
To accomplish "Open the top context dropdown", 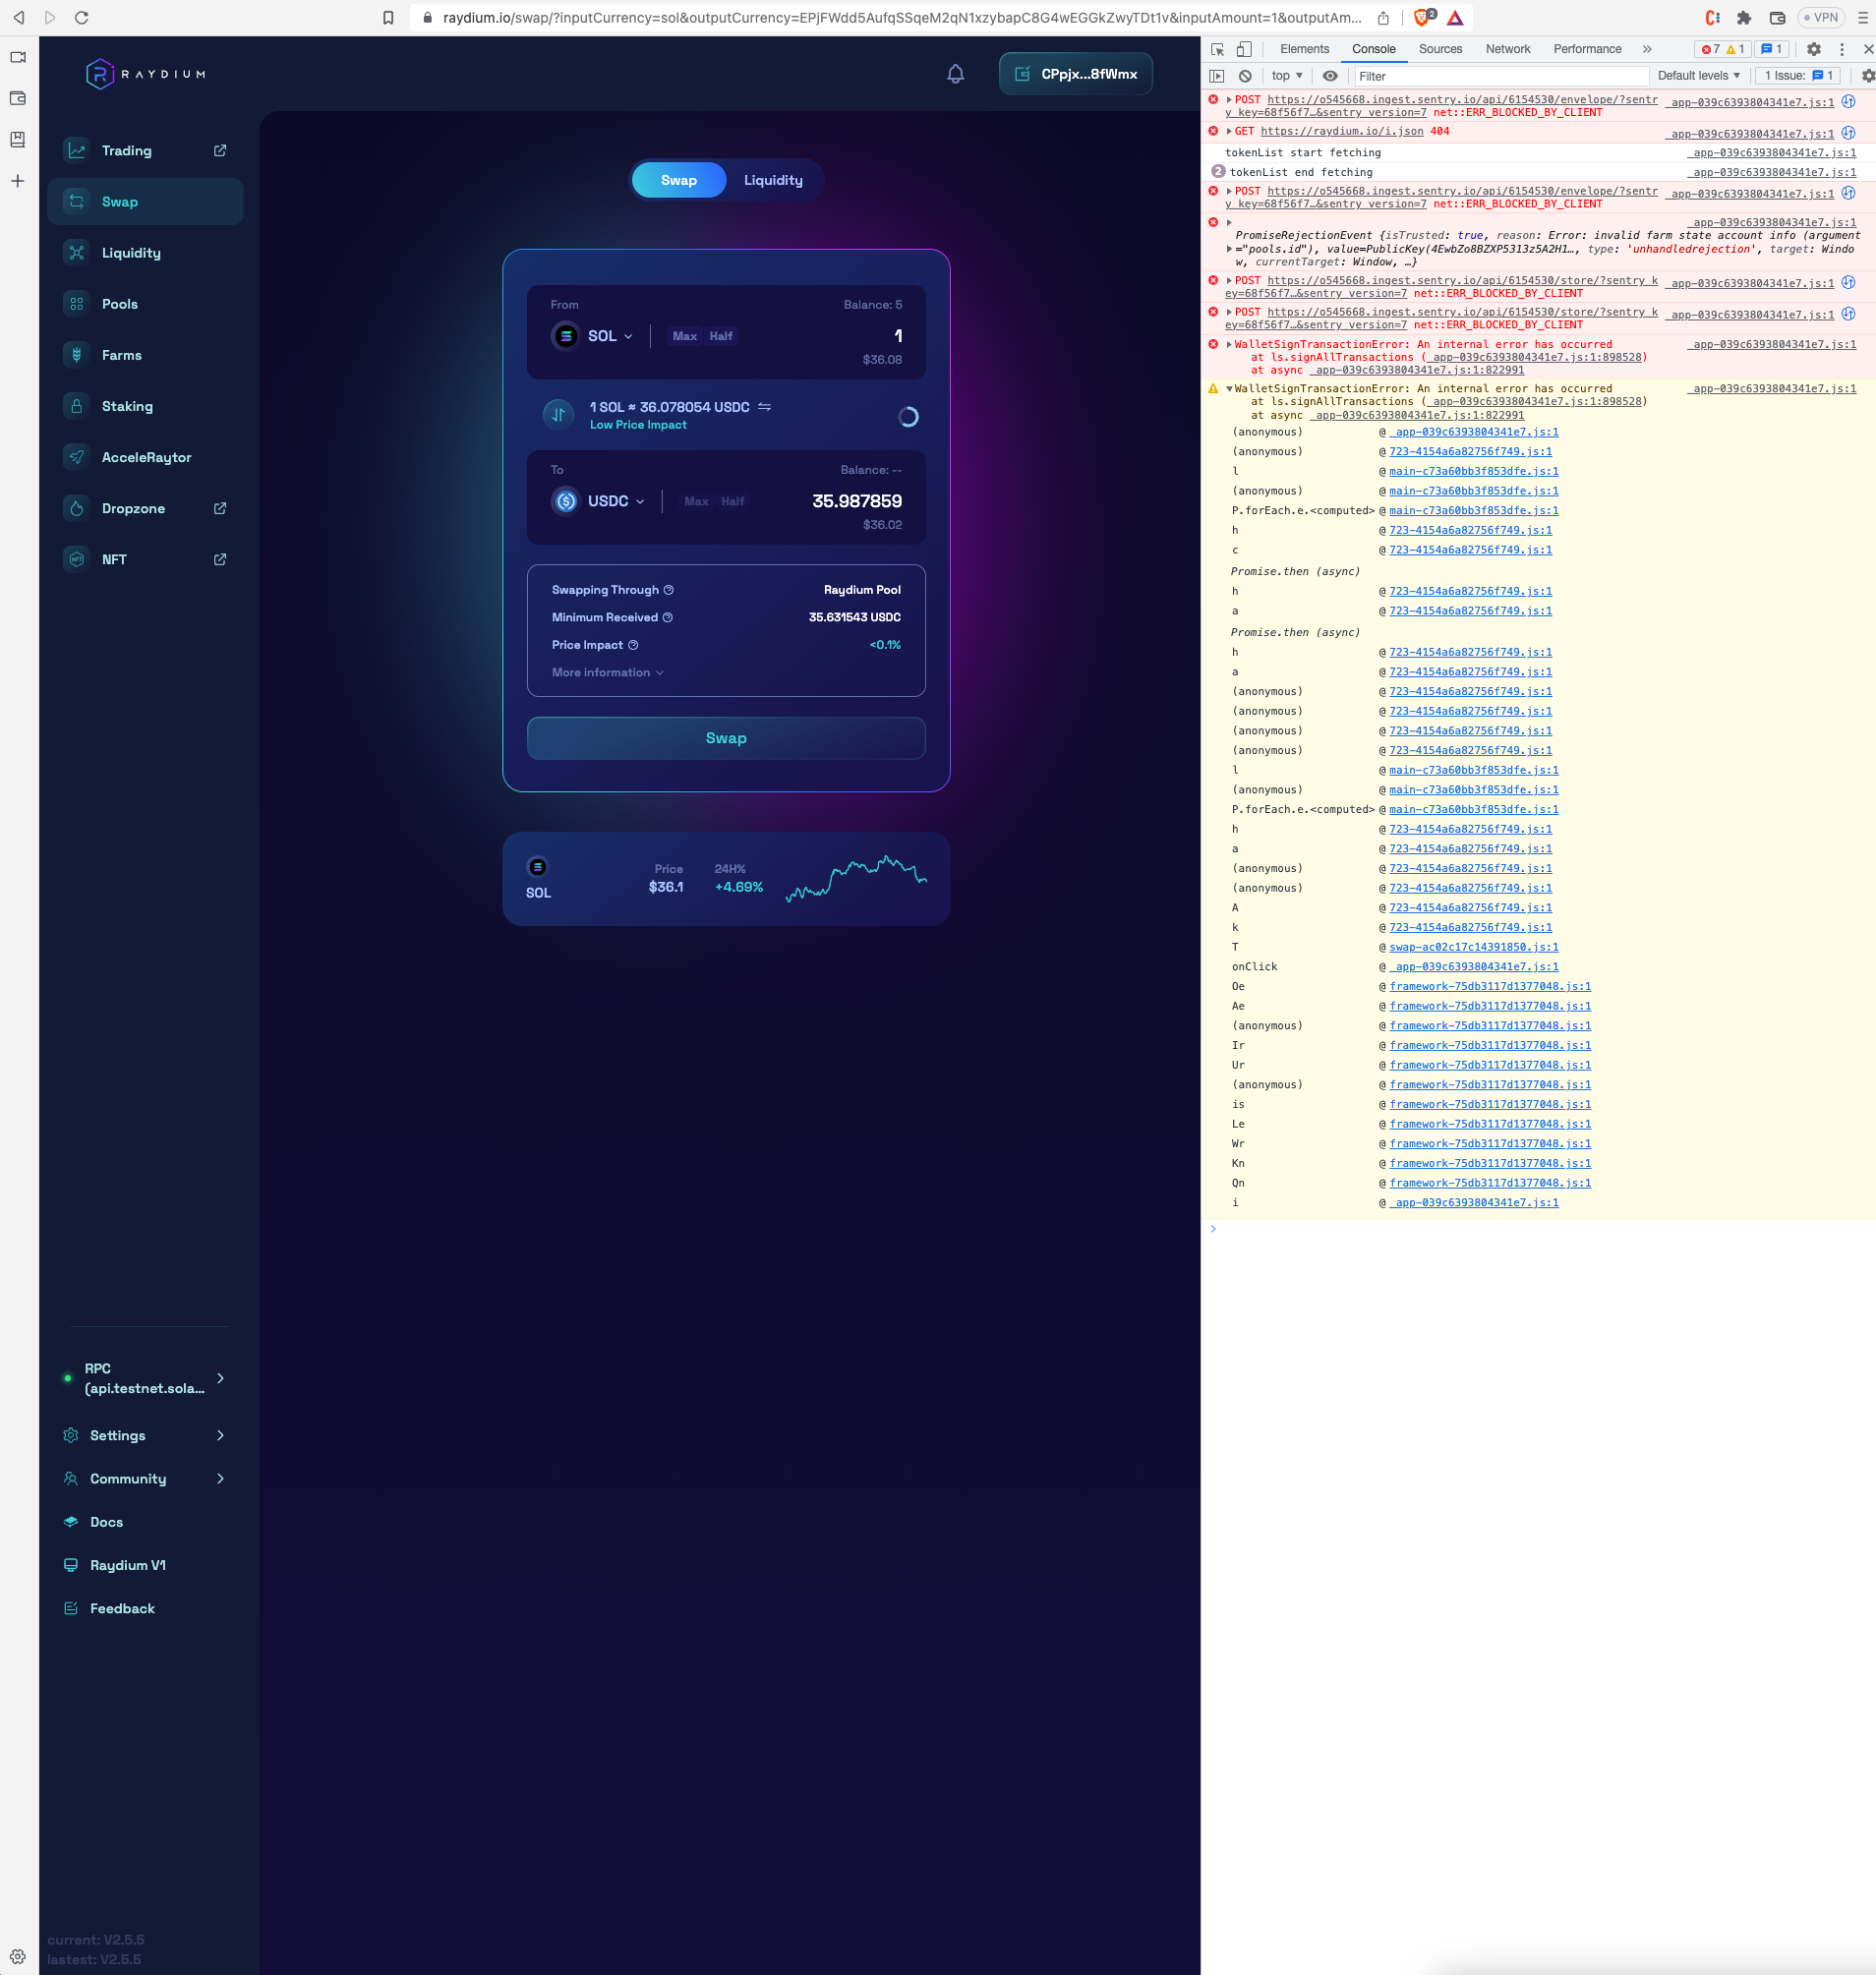I will pos(1287,76).
